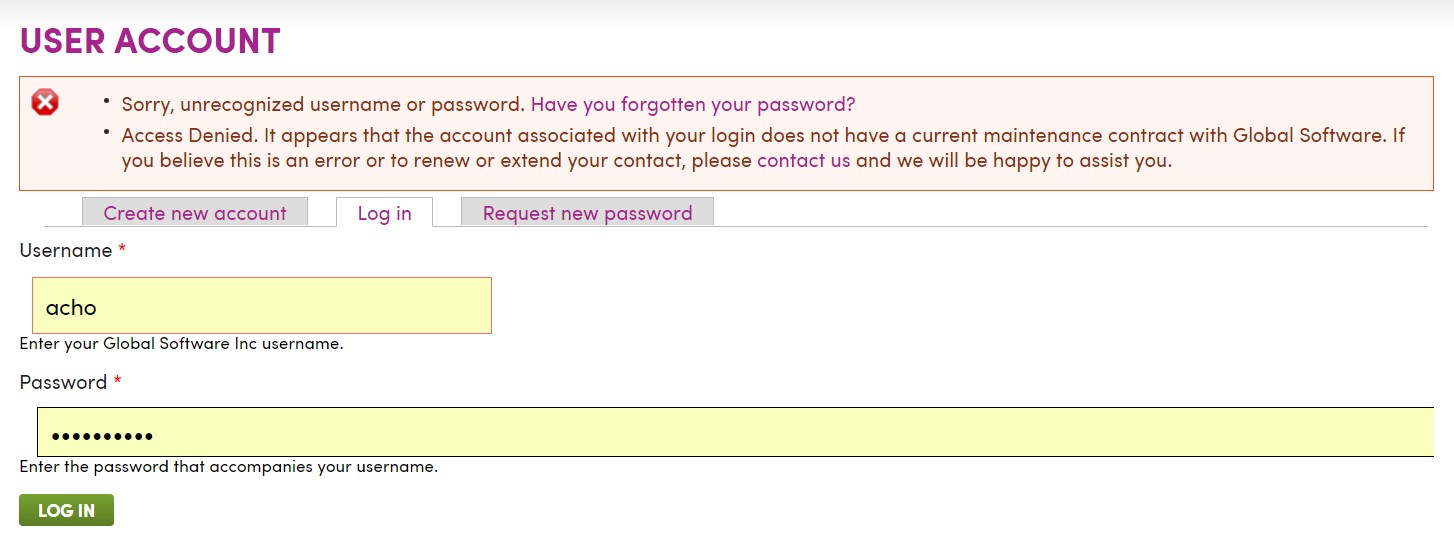The height and width of the screenshot is (542, 1454).
Task: Click 'Sorry, unrecognized username or password' message
Action: click(323, 104)
